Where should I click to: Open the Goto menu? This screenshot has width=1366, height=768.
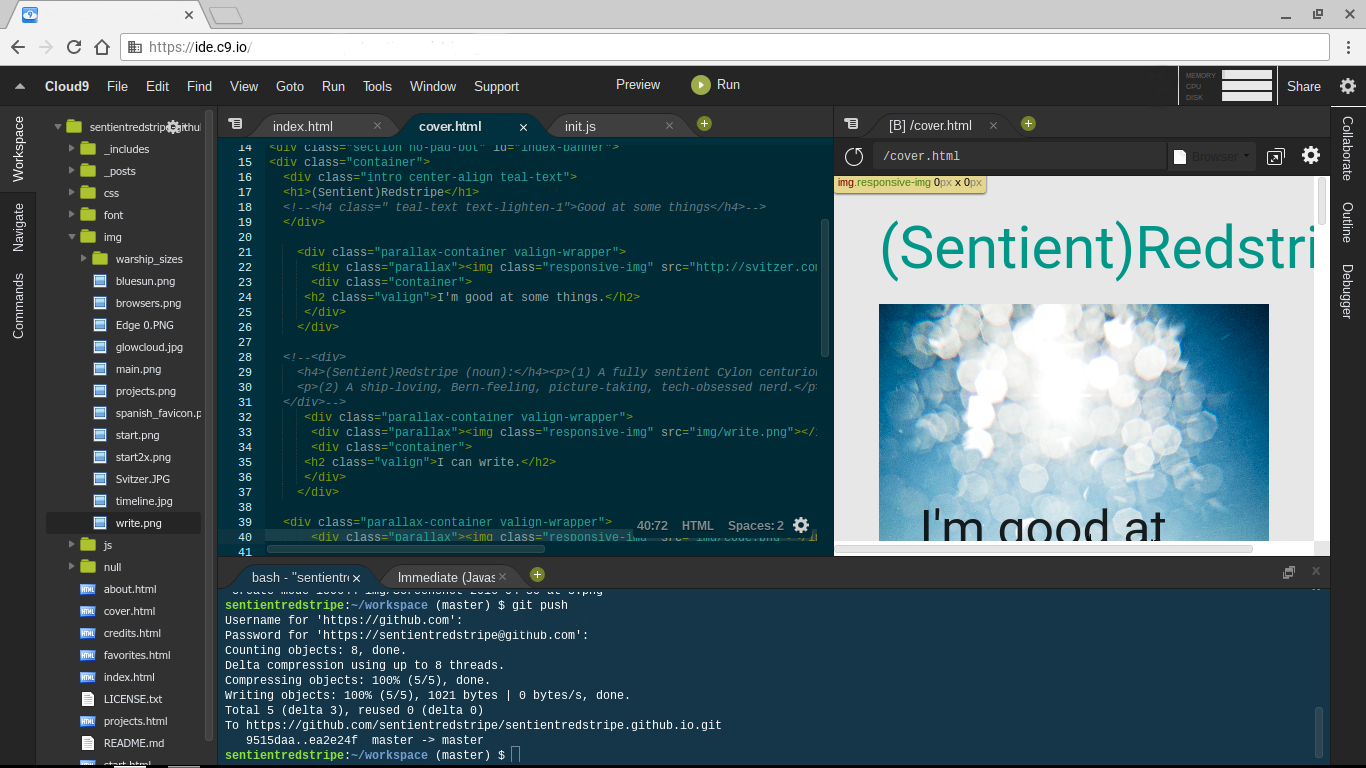(x=290, y=86)
